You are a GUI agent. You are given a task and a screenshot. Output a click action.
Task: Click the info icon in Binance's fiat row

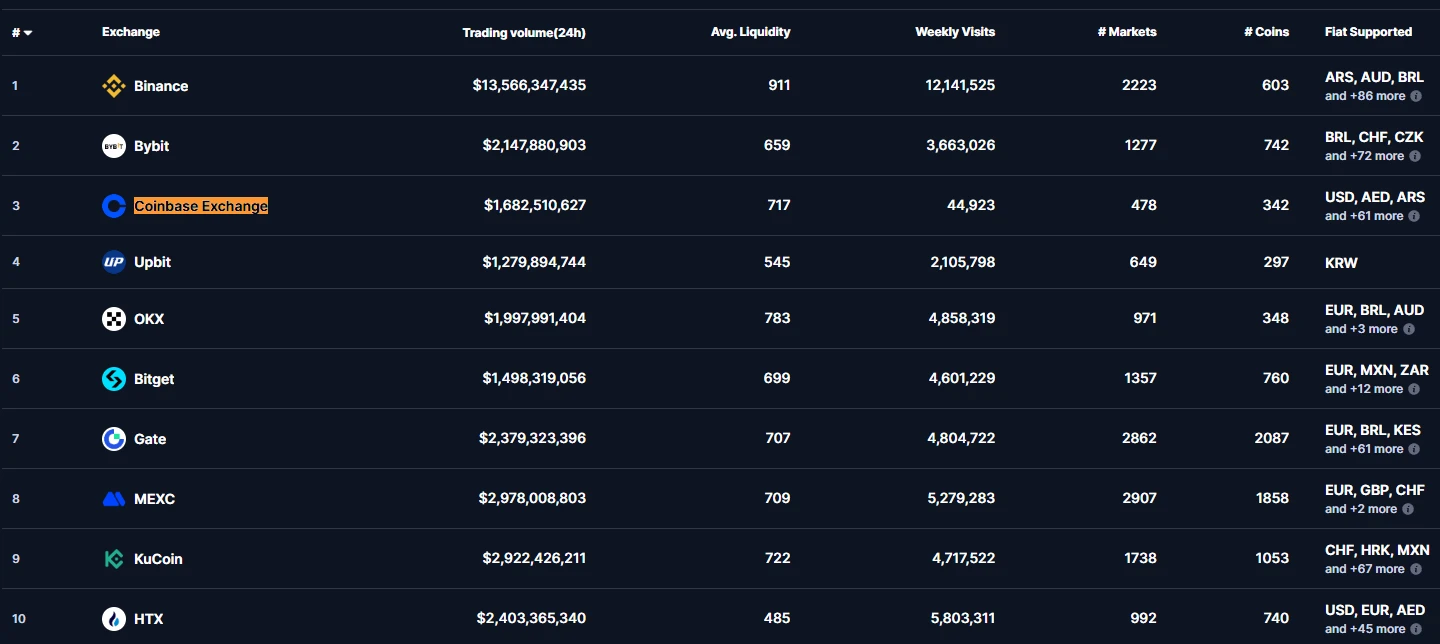[1415, 97]
